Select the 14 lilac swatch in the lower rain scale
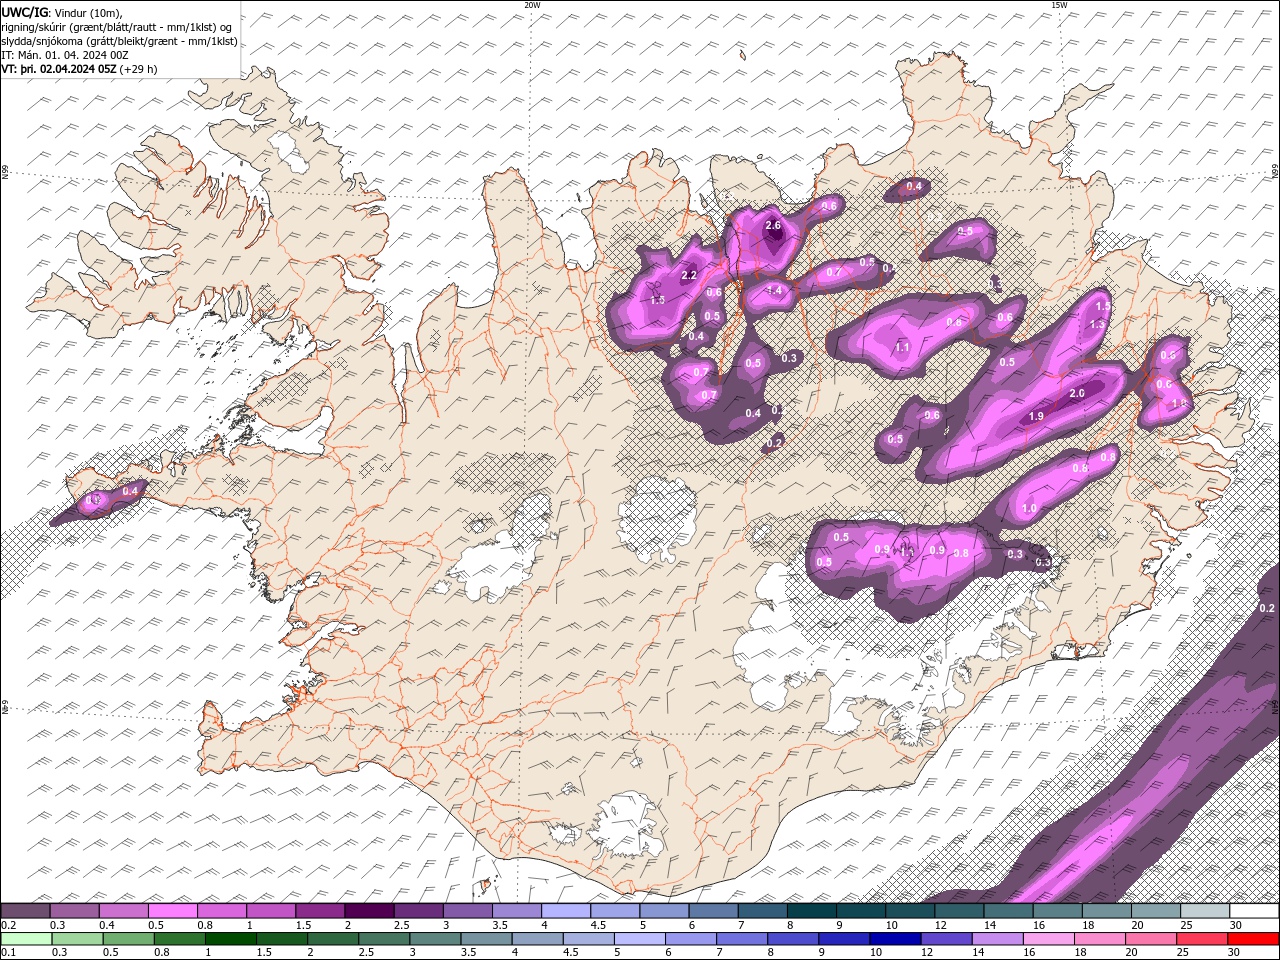1280x960 pixels. click(x=997, y=939)
